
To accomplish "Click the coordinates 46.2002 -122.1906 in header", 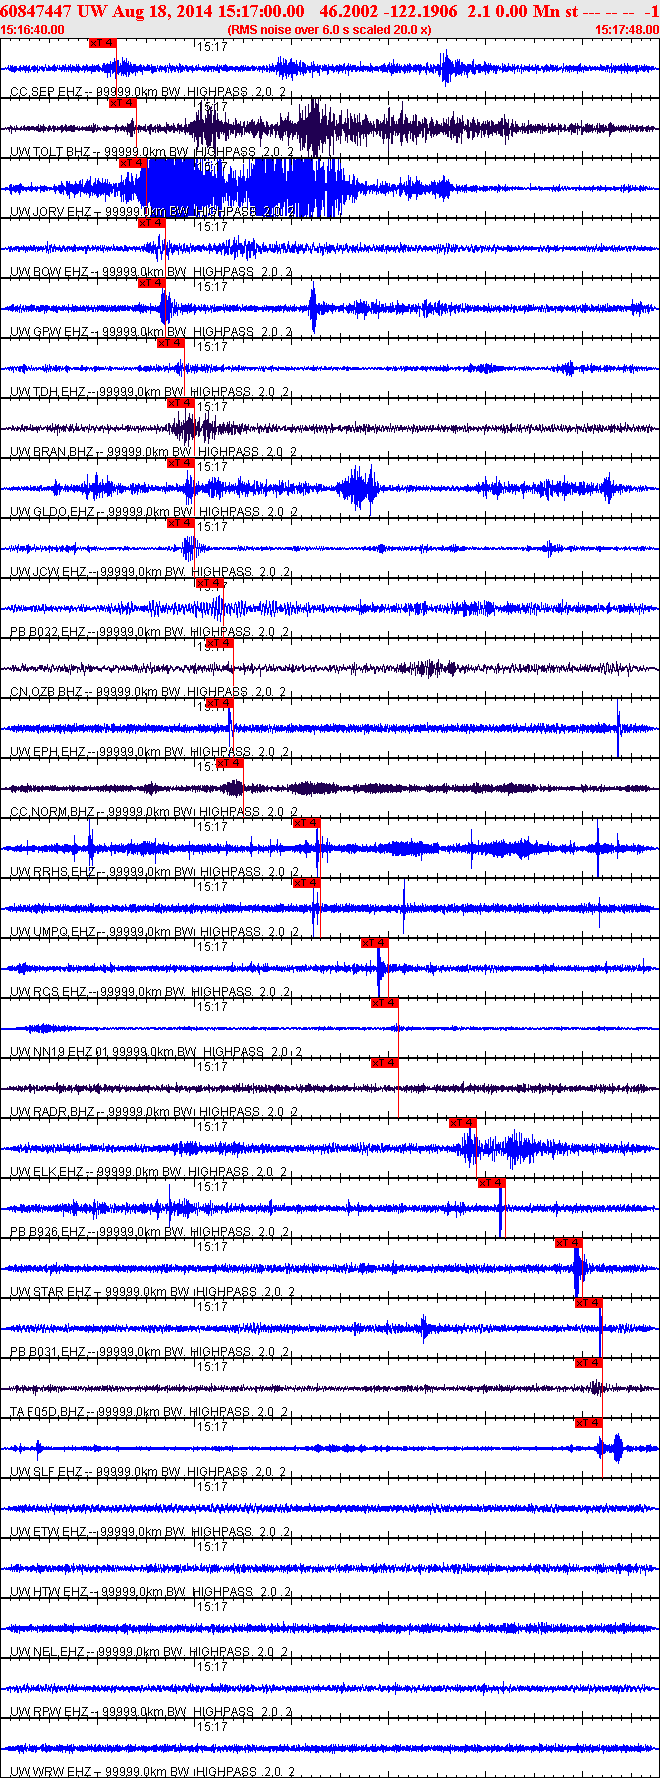I will pos(389,11).
